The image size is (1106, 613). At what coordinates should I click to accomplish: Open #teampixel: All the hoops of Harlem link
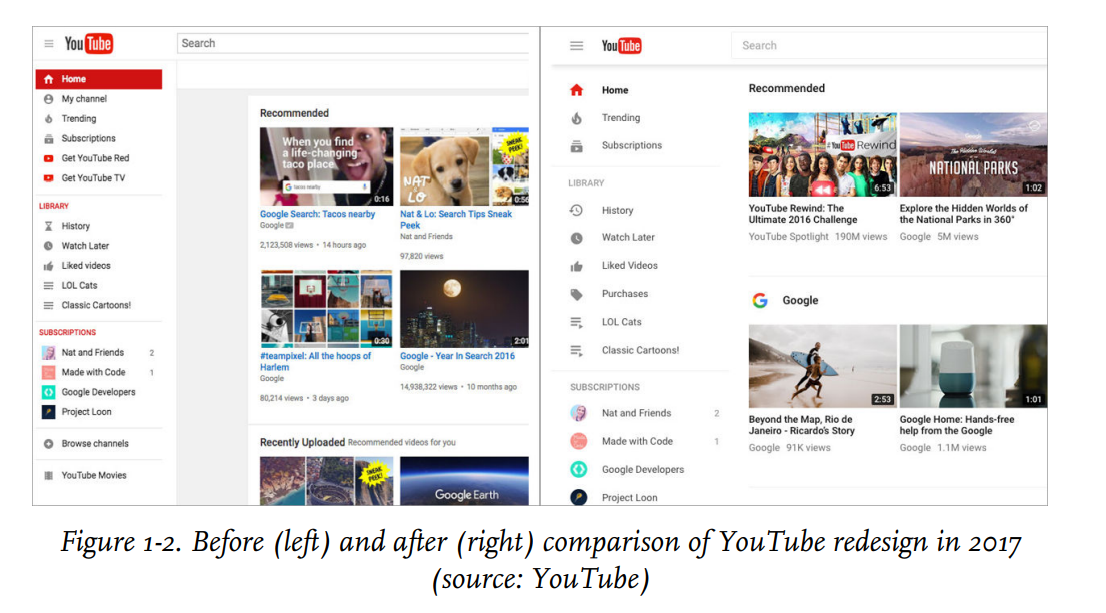click(x=315, y=361)
